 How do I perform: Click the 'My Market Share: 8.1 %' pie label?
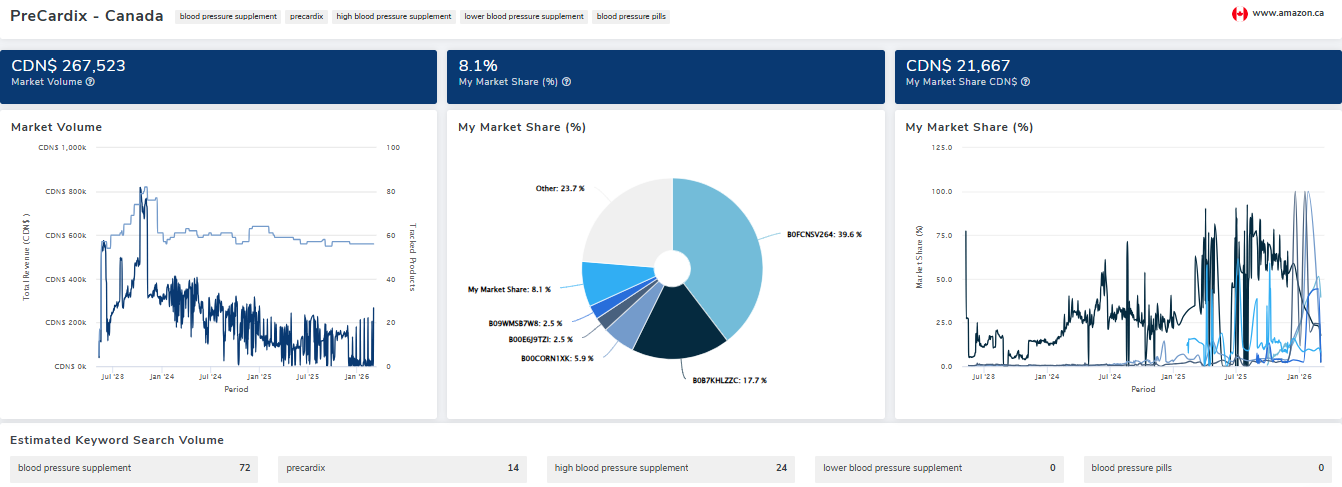click(x=509, y=289)
